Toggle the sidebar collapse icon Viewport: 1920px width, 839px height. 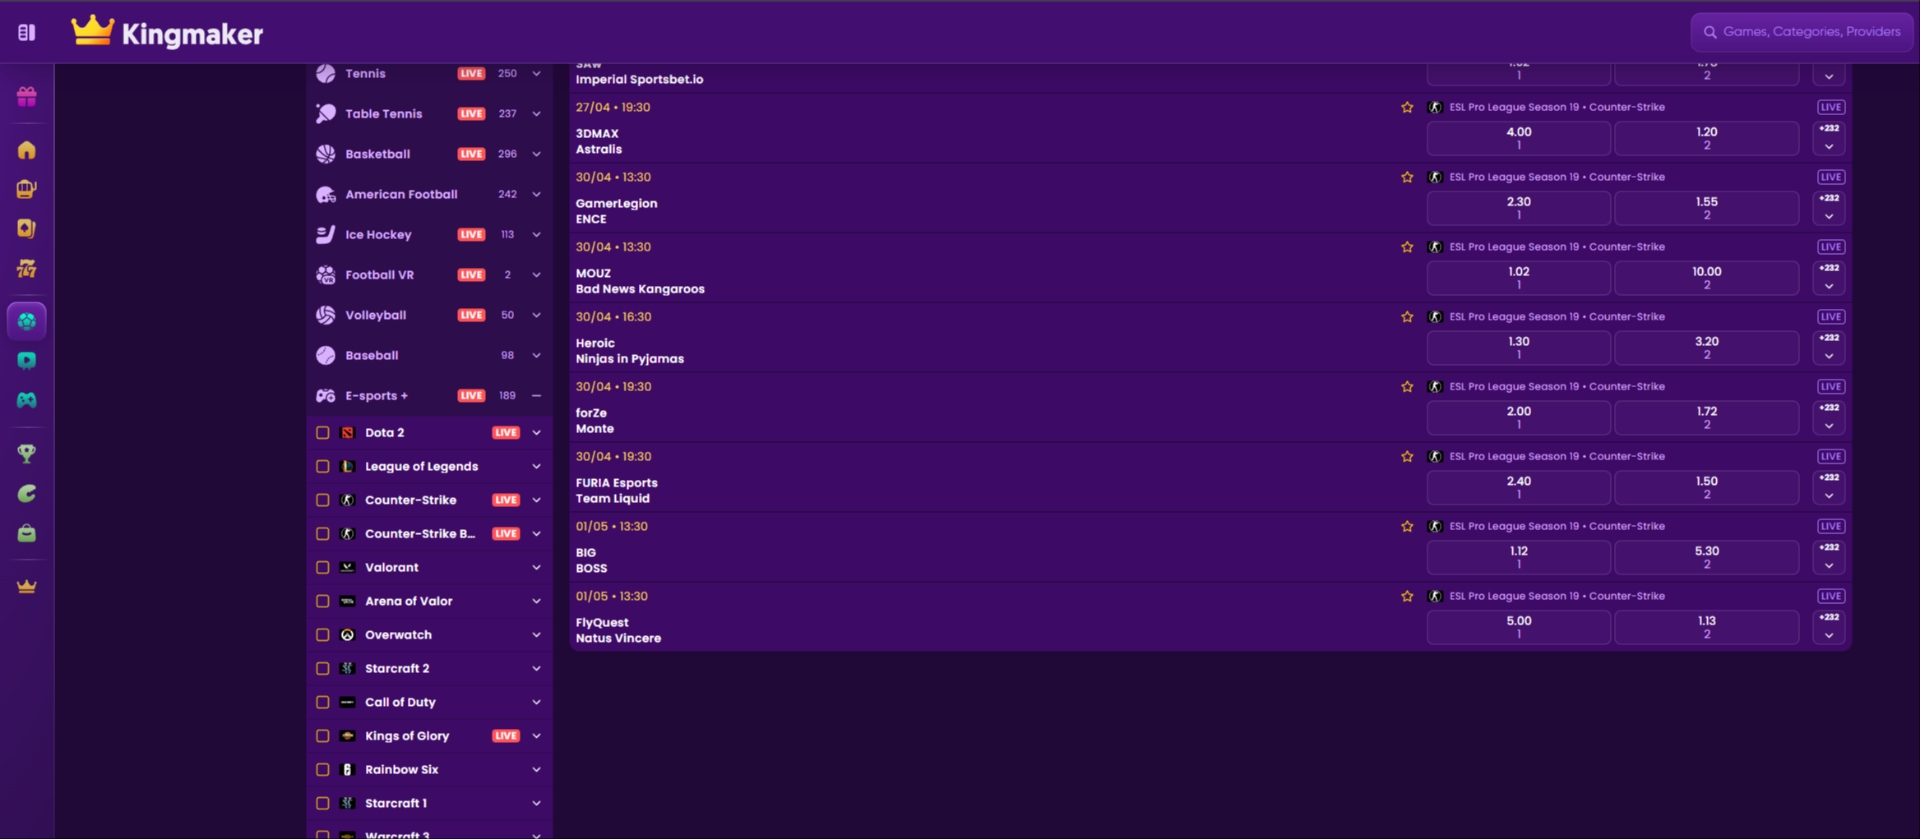pos(27,33)
